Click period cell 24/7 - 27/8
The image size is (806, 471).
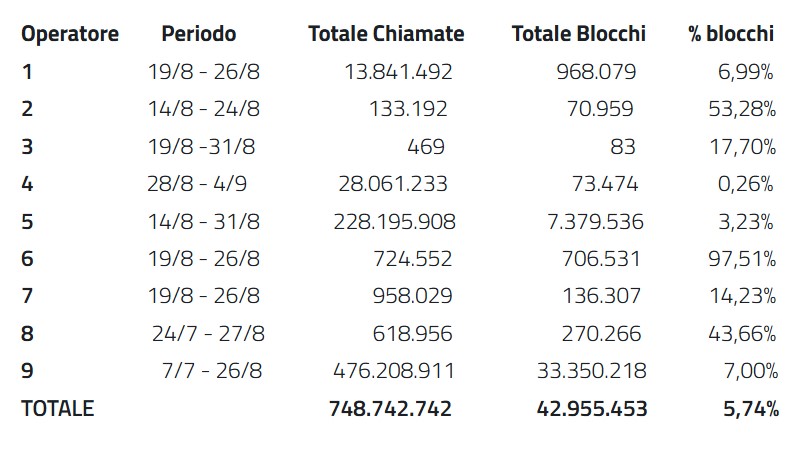[x=208, y=334]
